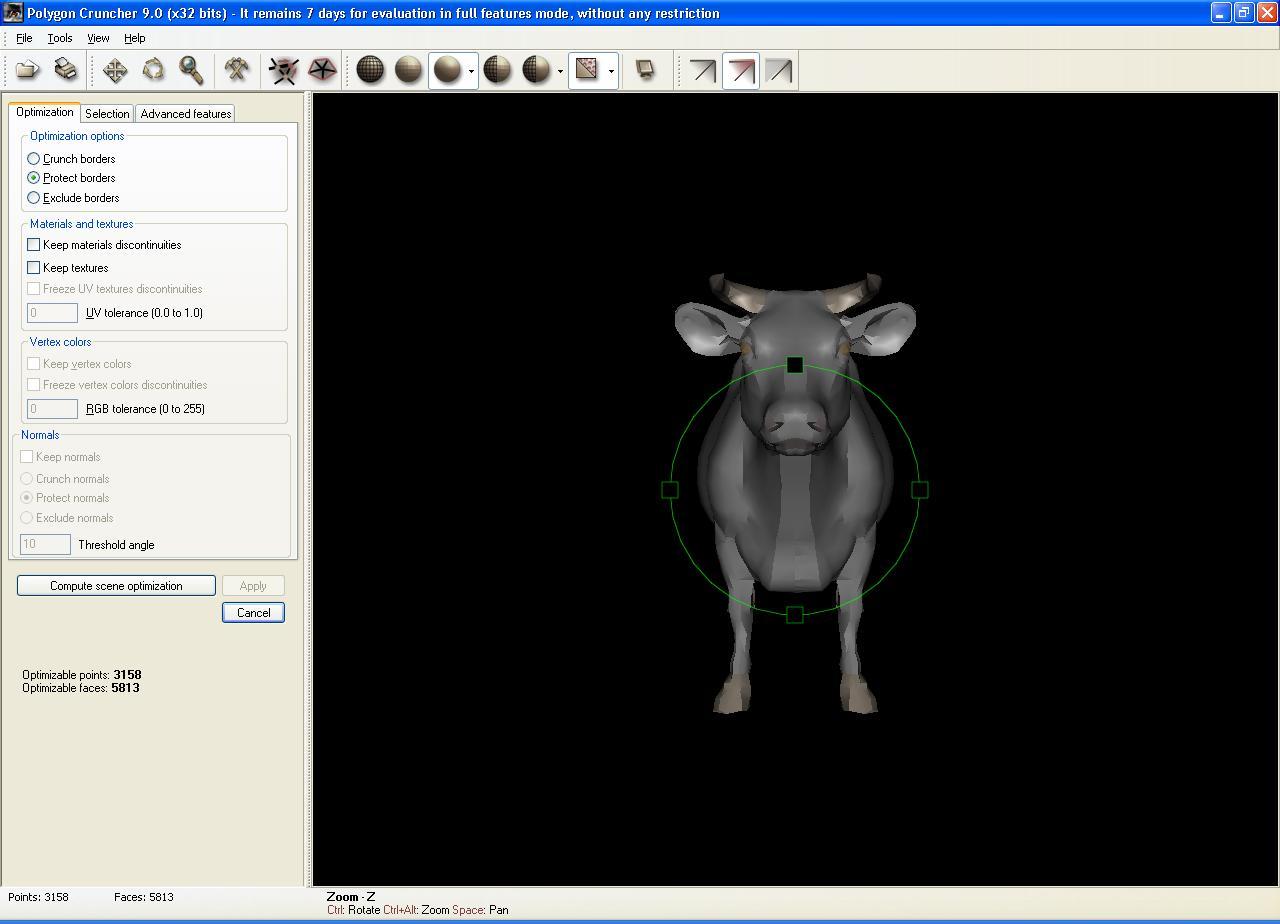Screen dimensions: 1280x924
Task: Select the magnifier zoom tool
Action: pyautogui.click(x=191, y=70)
